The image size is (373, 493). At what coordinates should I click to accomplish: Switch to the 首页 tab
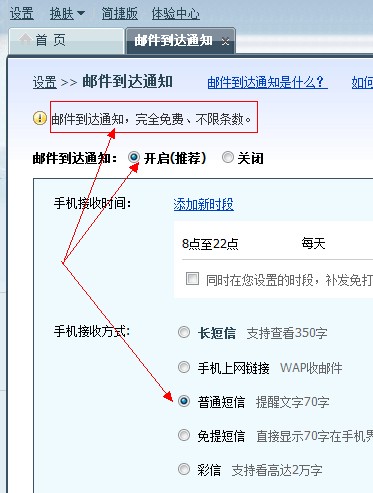pyautogui.click(x=66, y=41)
